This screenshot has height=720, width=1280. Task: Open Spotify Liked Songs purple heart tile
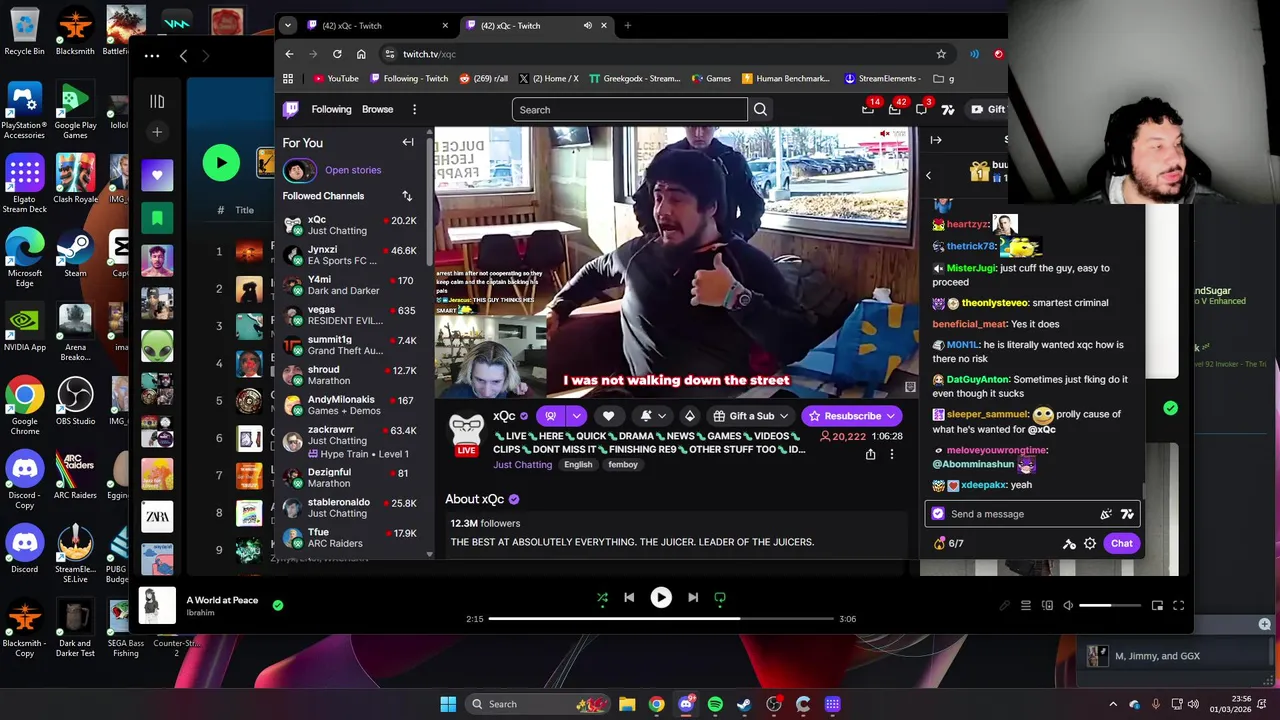[x=157, y=175]
